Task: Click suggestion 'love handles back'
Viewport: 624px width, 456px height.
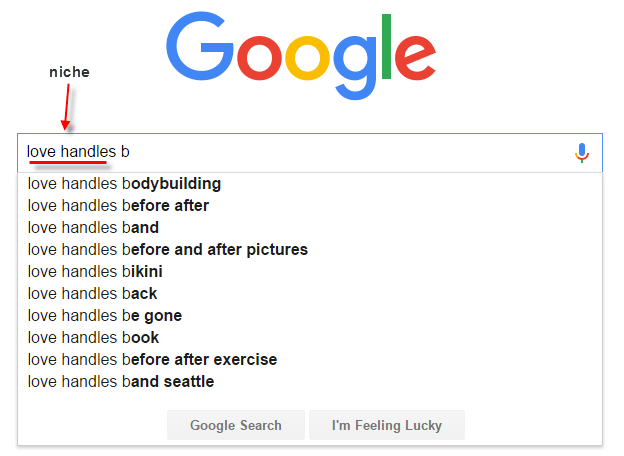Action: pos(92,294)
